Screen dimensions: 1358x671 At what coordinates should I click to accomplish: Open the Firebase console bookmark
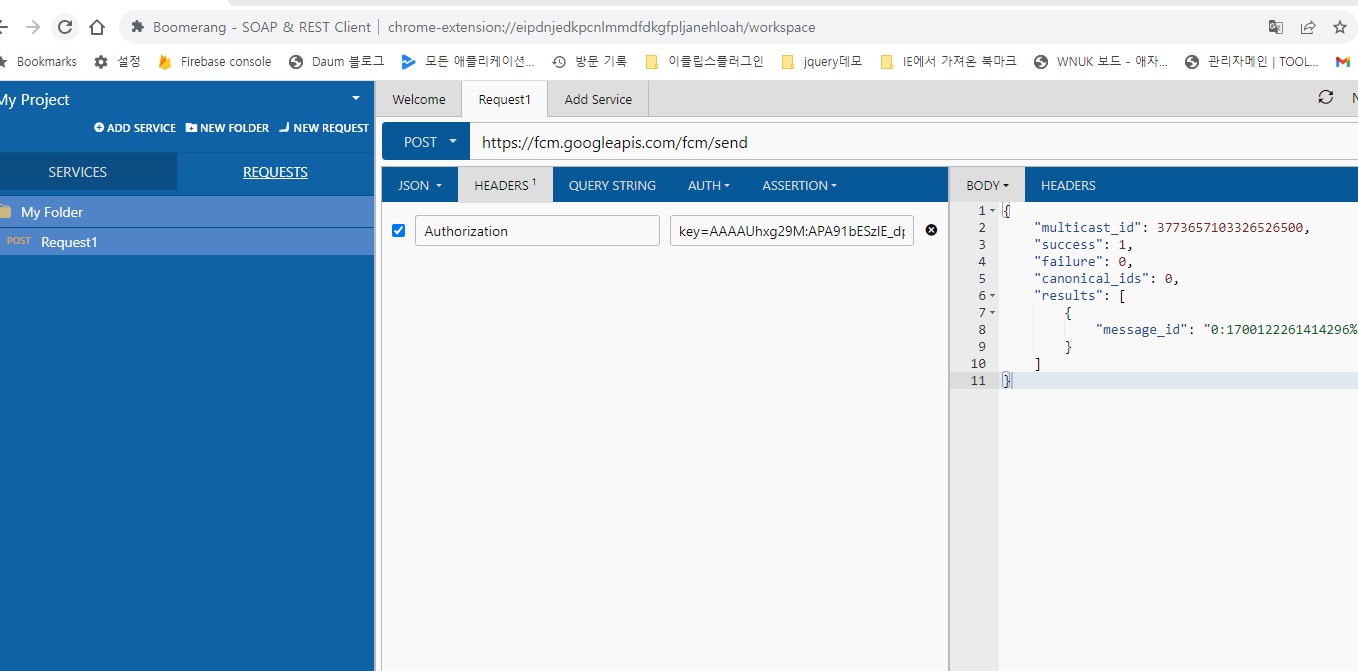coord(215,61)
